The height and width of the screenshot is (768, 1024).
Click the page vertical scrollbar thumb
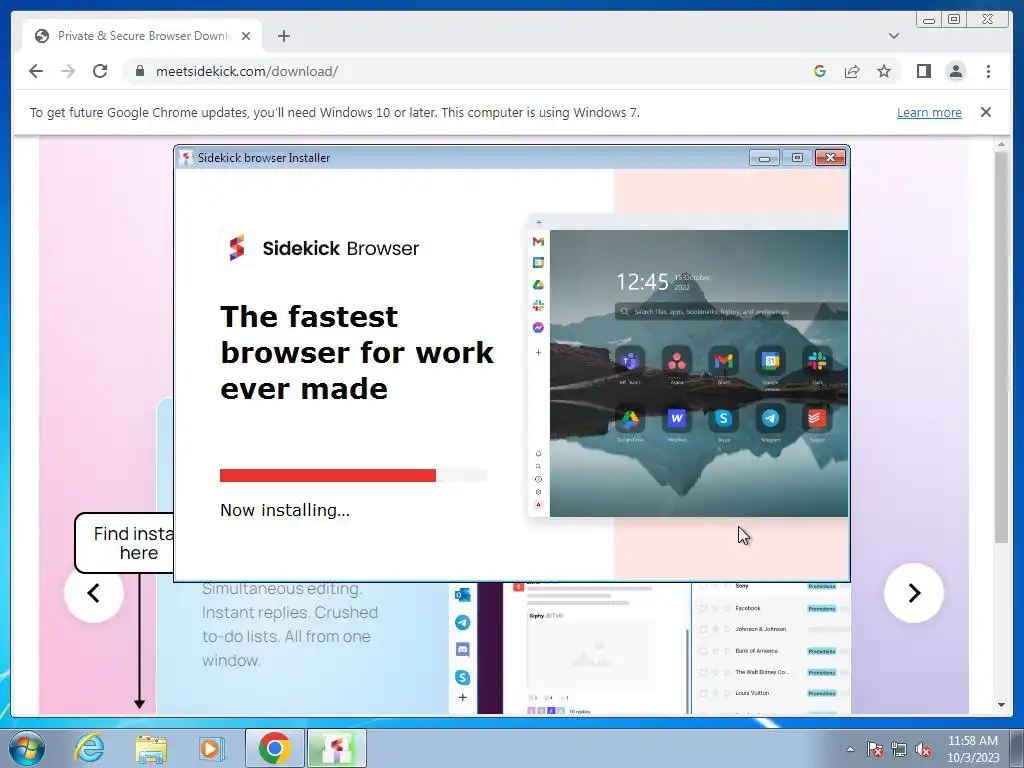1001,347
